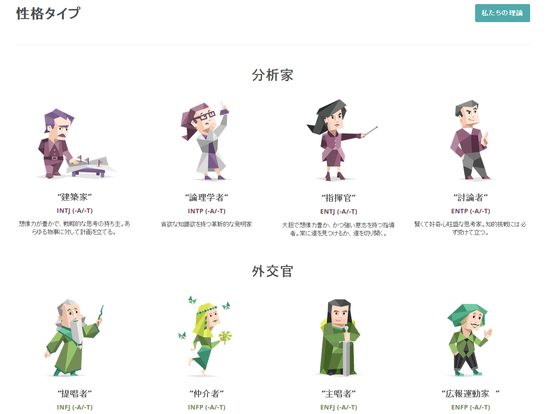
Task: Open the "提唱者" title link
Action: click(74, 394)
